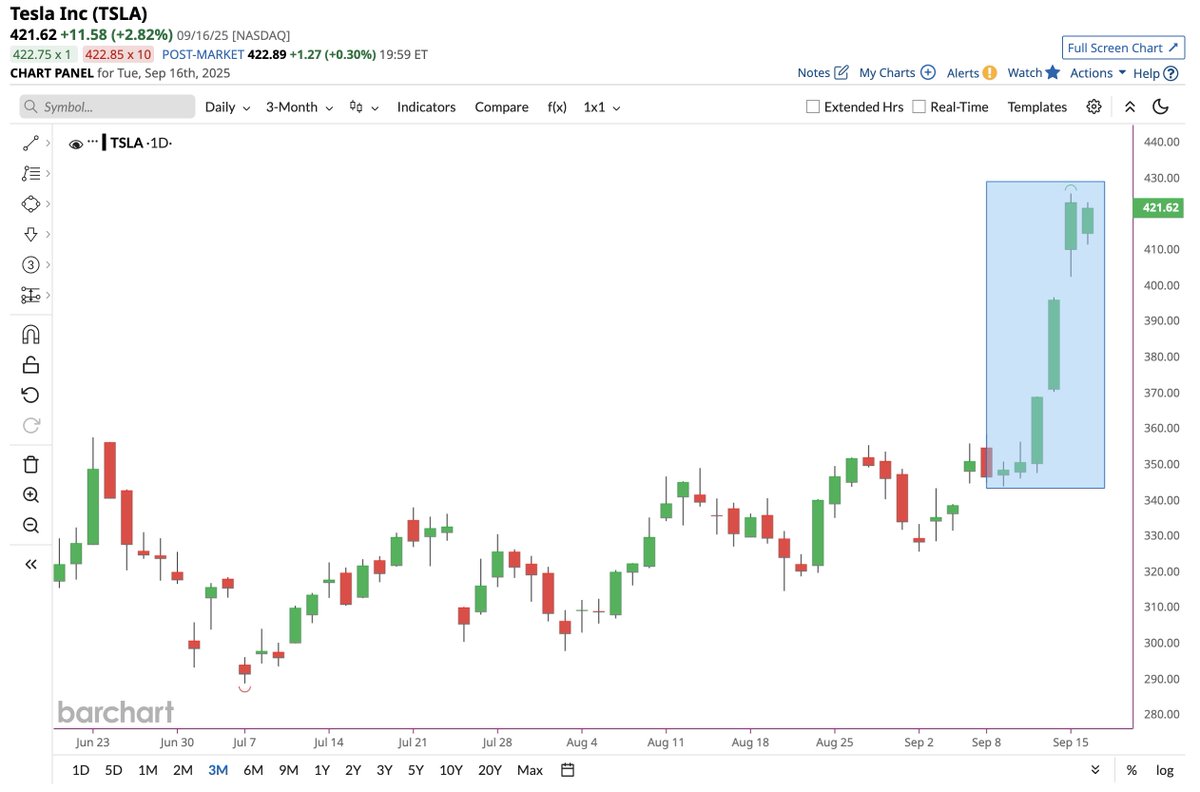This screenshot has width=1200, height=792.
Task: Click the double chevron collapse toolbar icon
Action: coord(1130,107)
